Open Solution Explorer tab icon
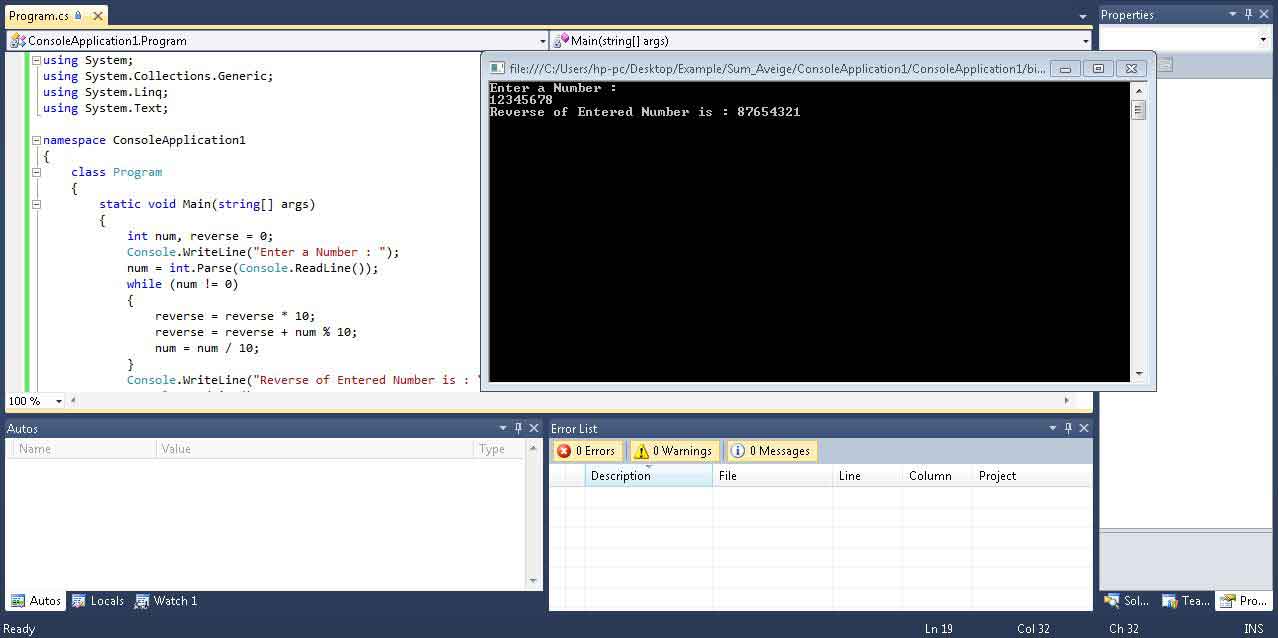1278x638 pixels. (1112, 601)
